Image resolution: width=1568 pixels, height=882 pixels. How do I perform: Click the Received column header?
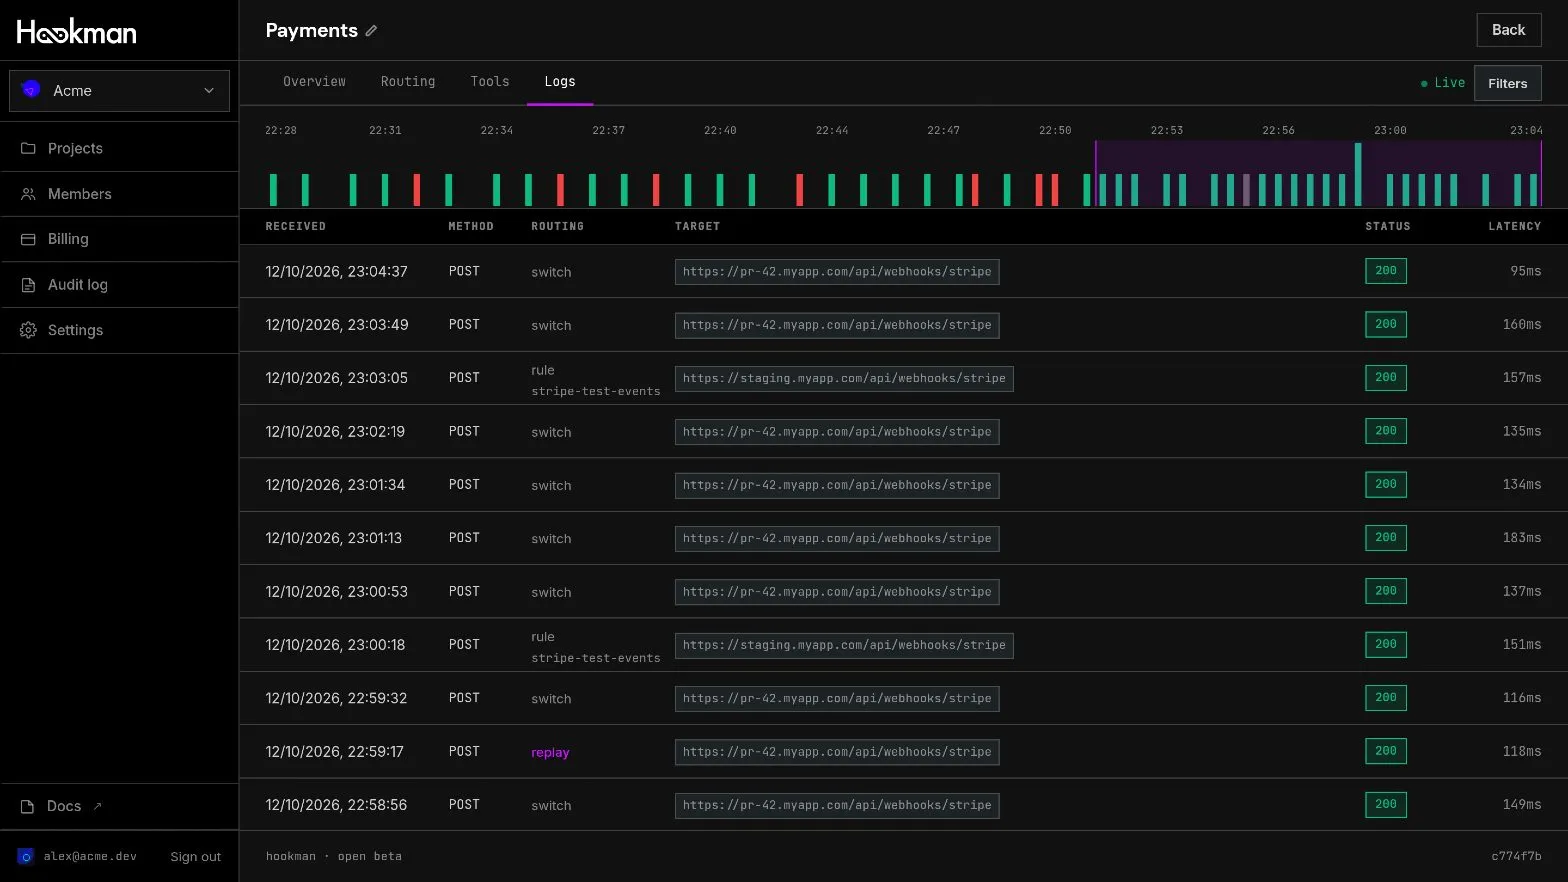tap(295, 227)
